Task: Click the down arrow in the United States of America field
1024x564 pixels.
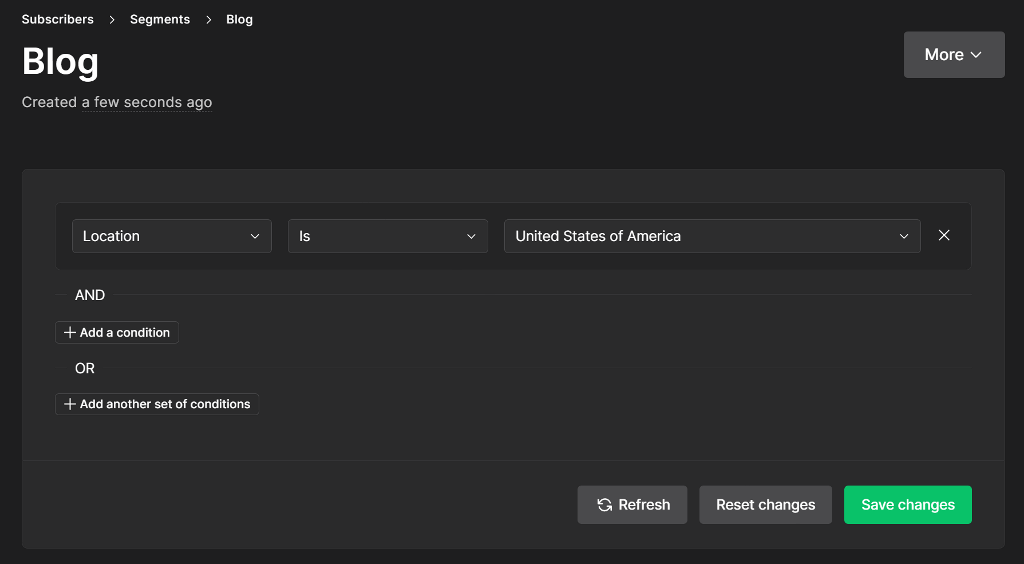Action: pyautogui.click(x=904, y=237)
